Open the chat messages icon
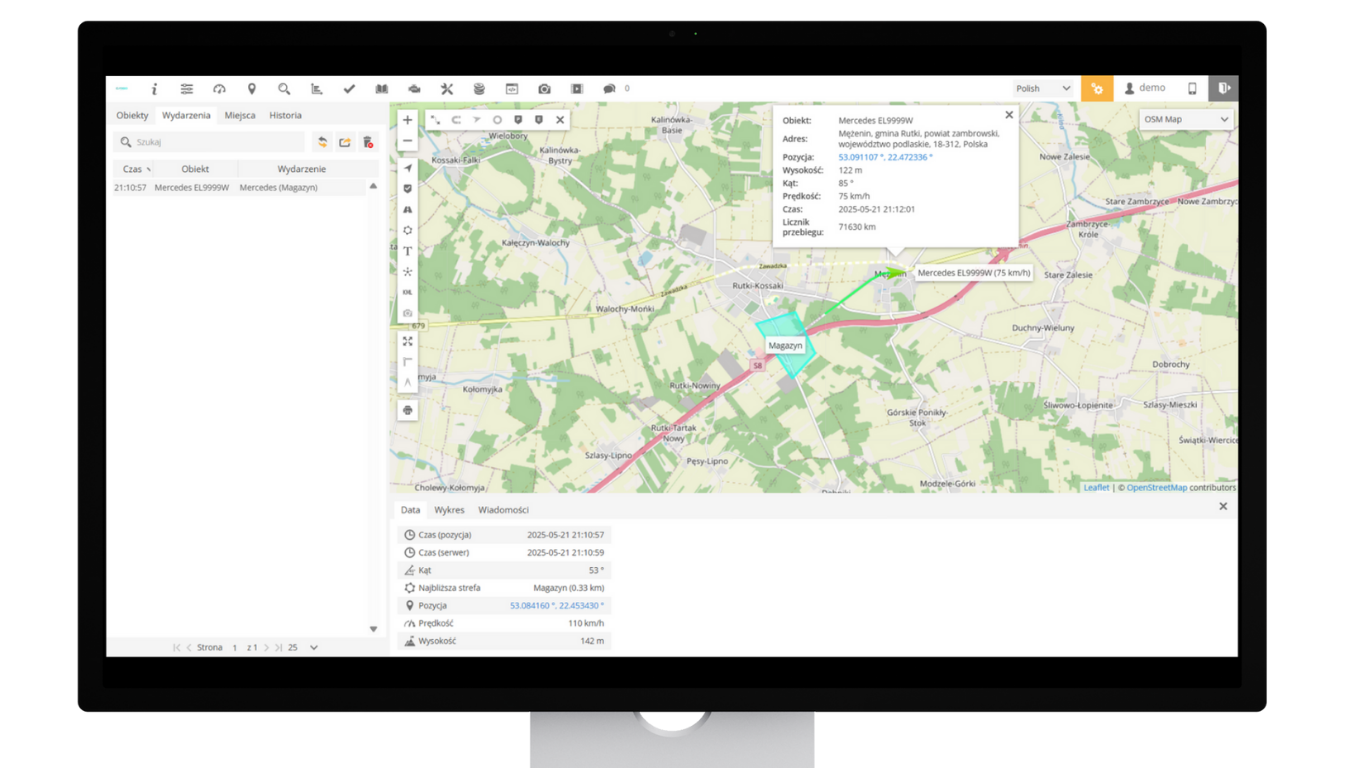Image resolution: width=1366 pixels, height=768 pixels. tap(609, 89)
